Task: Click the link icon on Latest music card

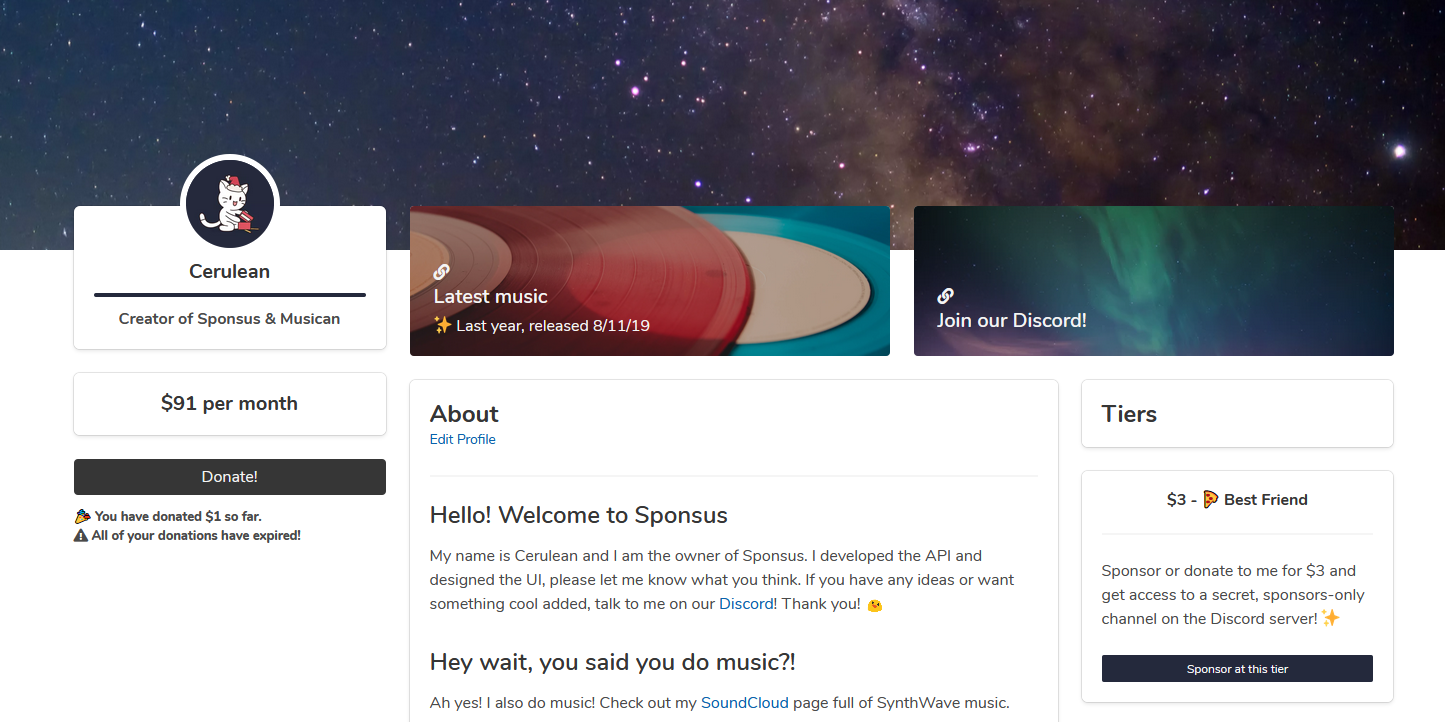Action: coord(441,271)
